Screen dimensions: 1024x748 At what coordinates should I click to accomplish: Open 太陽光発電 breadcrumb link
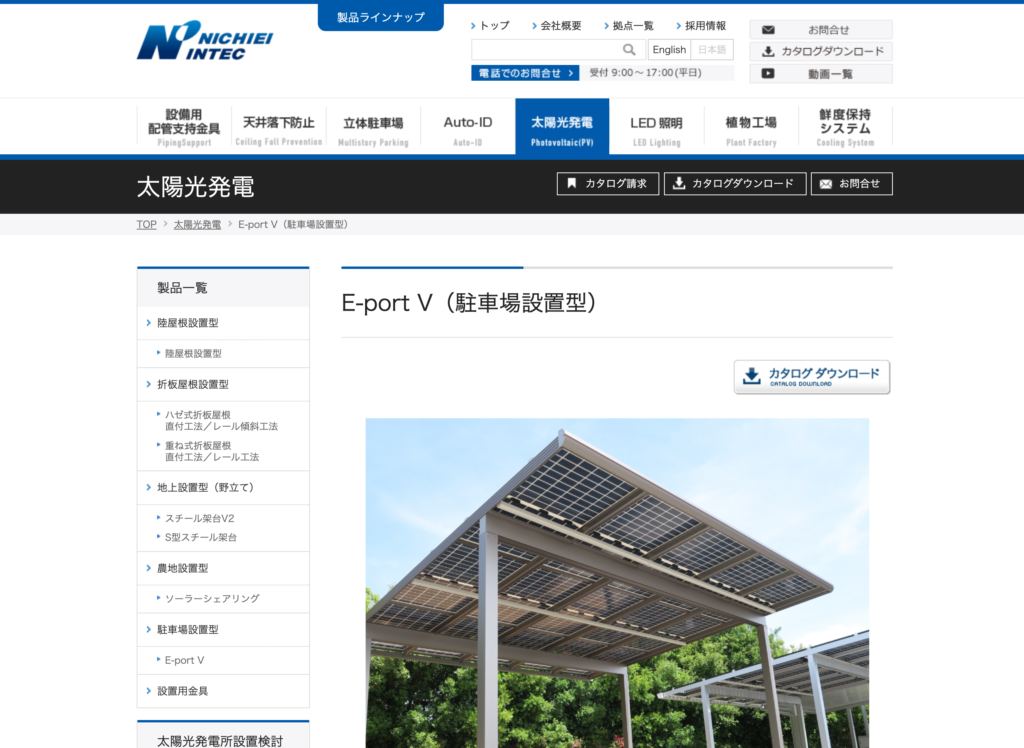click(x=197, y=225)
